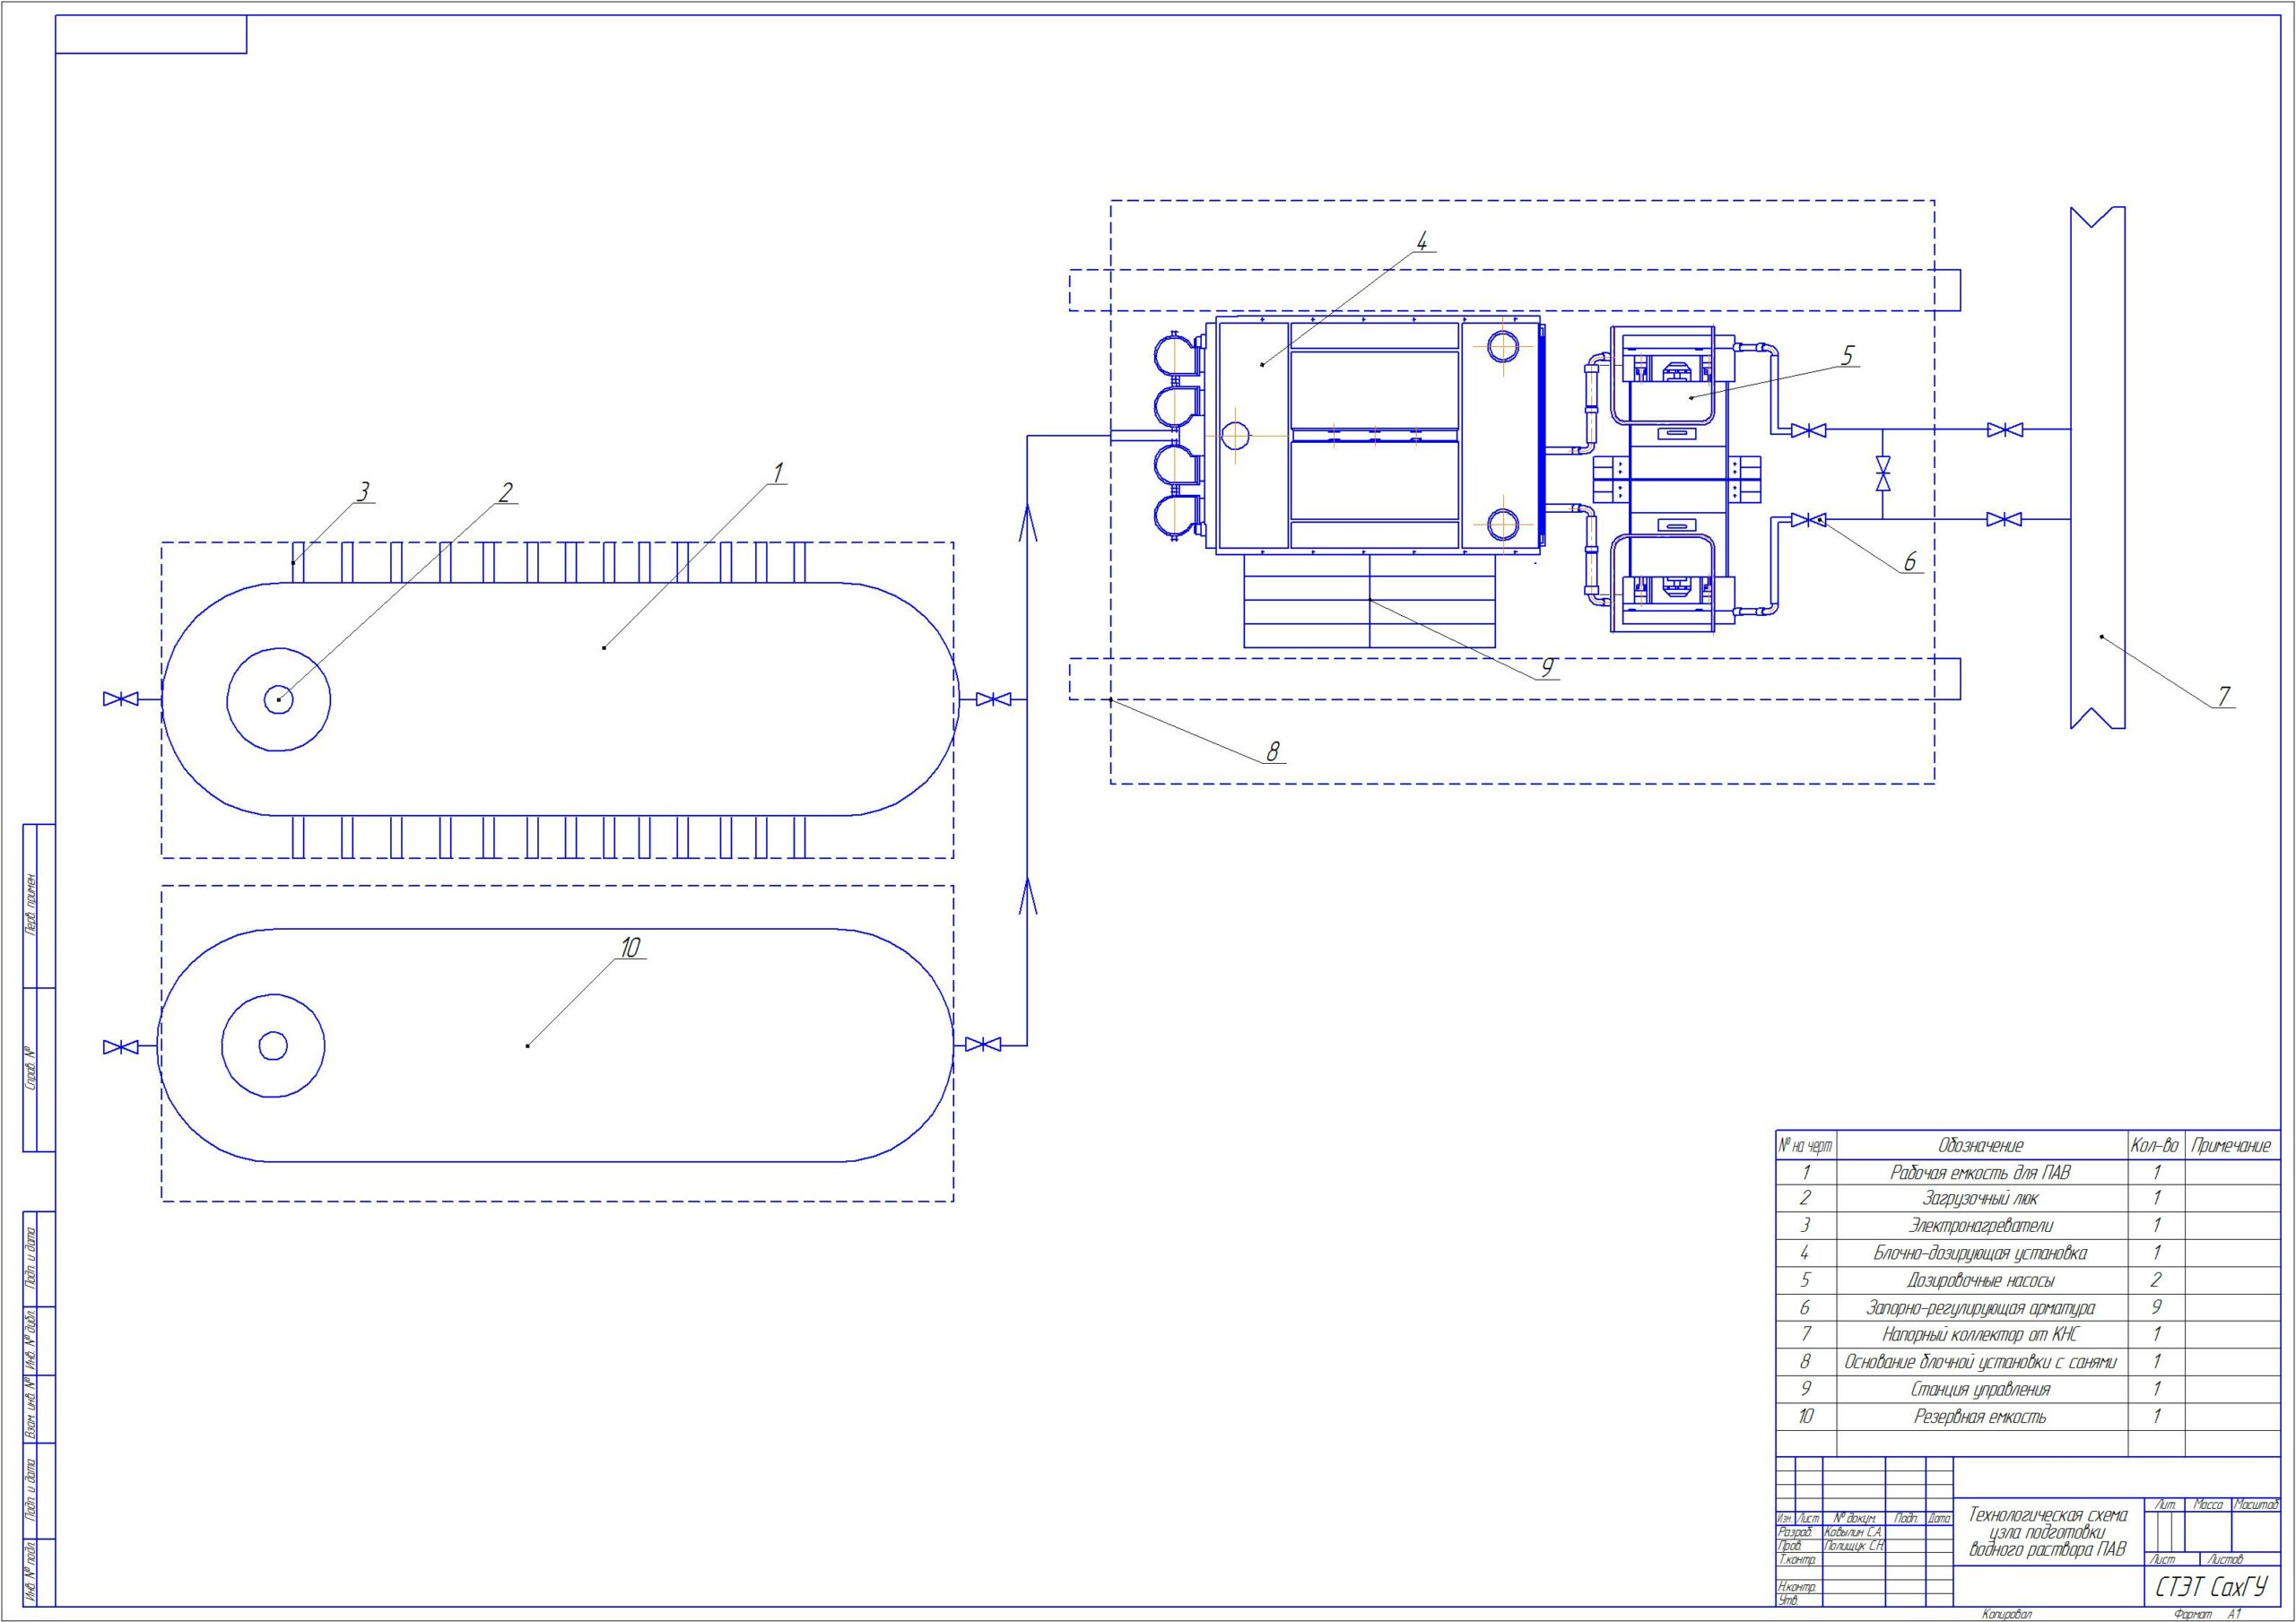Click the inlet valve left of tank 1
Screen dimensions: 2296x1622
click(120, 699)
